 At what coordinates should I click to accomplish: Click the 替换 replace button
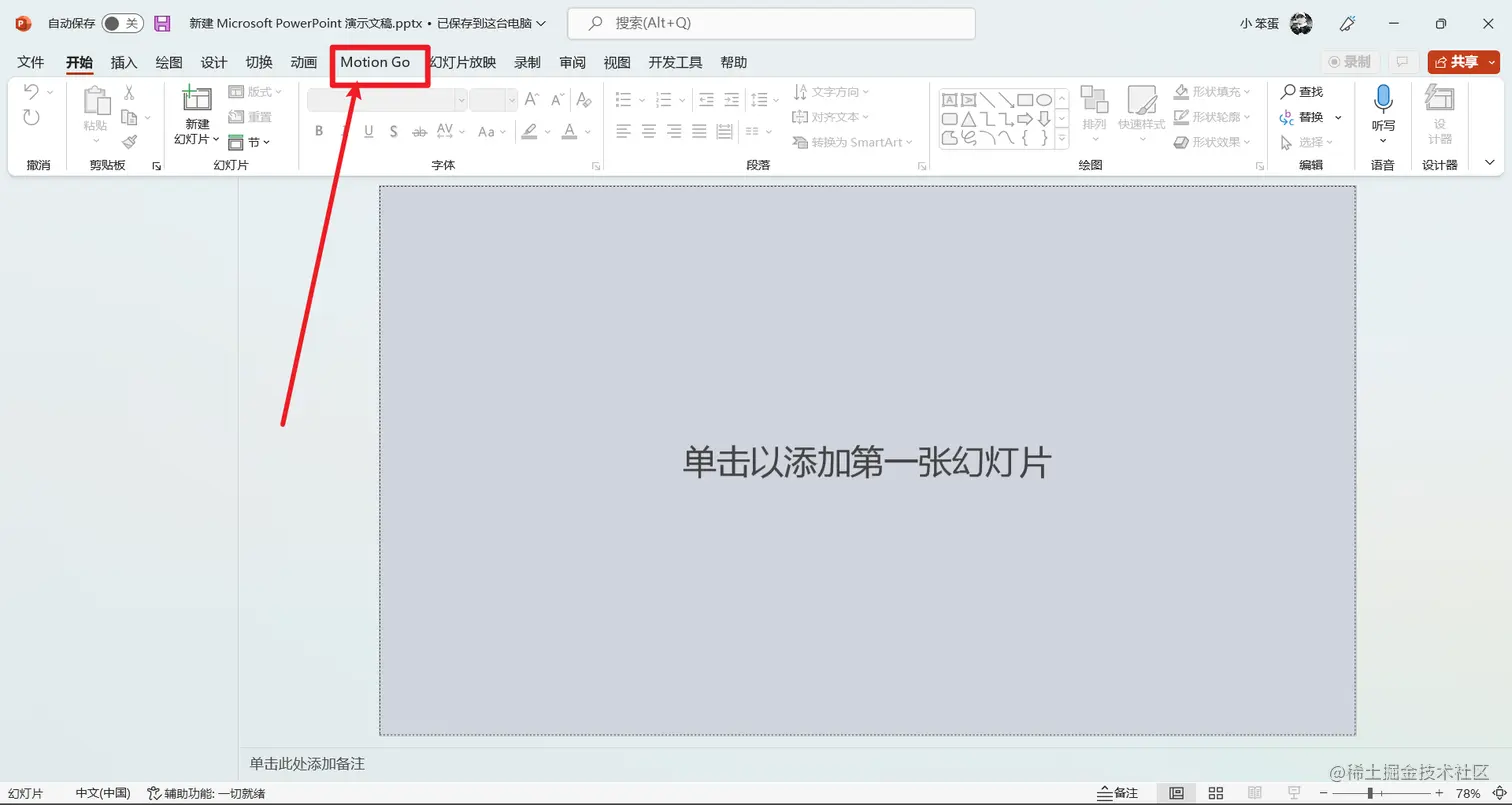(1303, 117)
